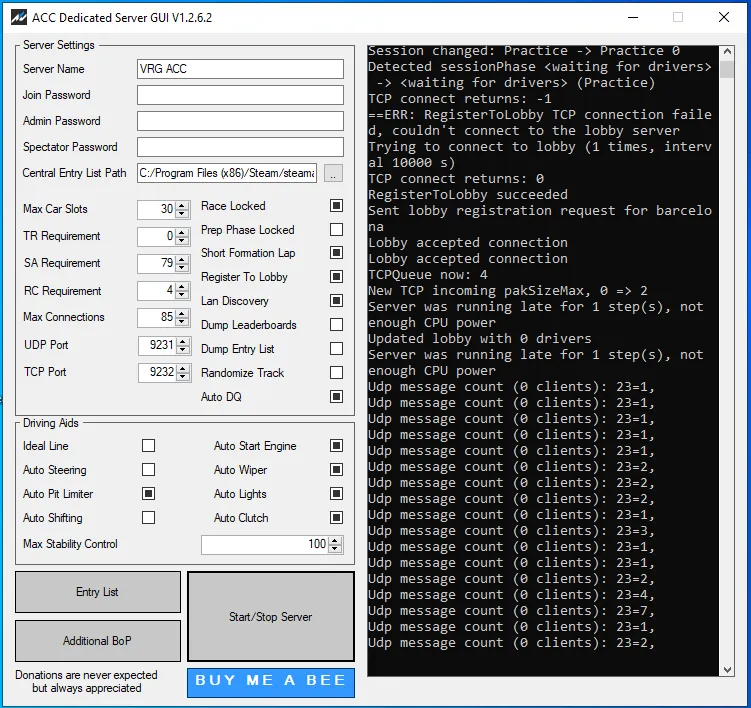Image resolution: width=751 pixels, height=708 pixels.
Task: Increase RC Requirement with up arrow
Action: [x=182, y=287]
